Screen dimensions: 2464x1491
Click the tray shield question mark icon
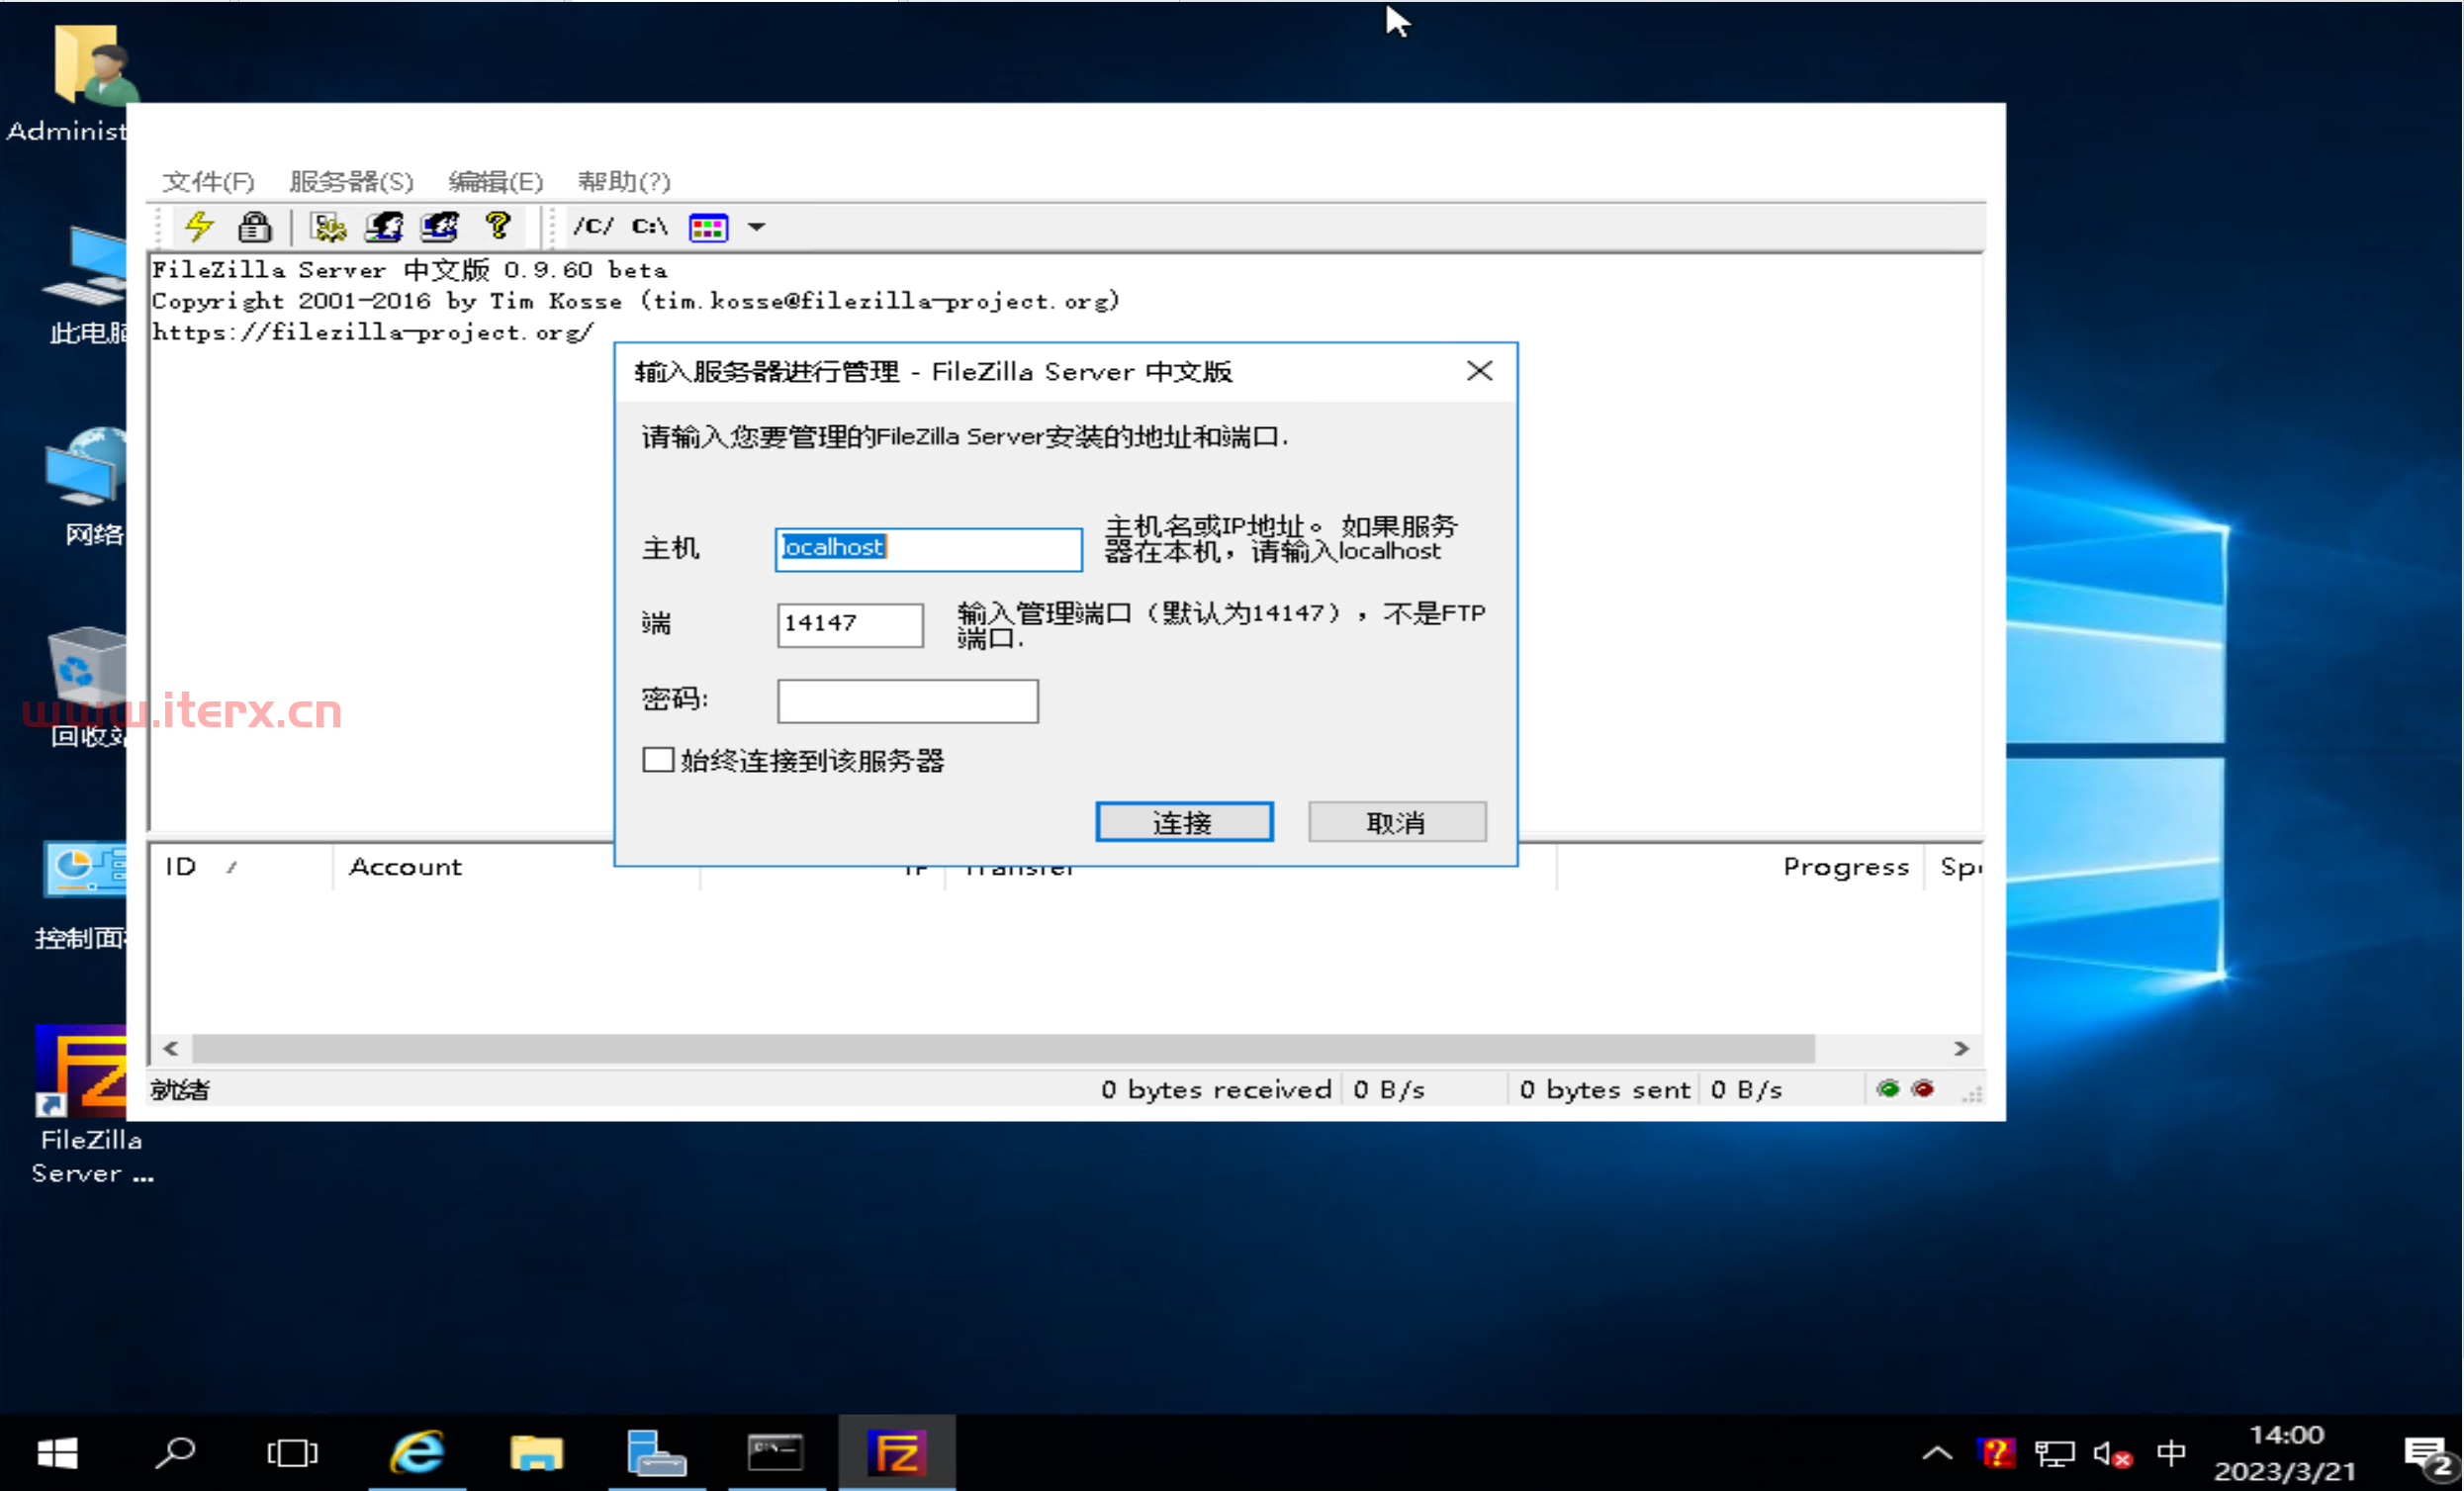click(x=1996, y=1453)
